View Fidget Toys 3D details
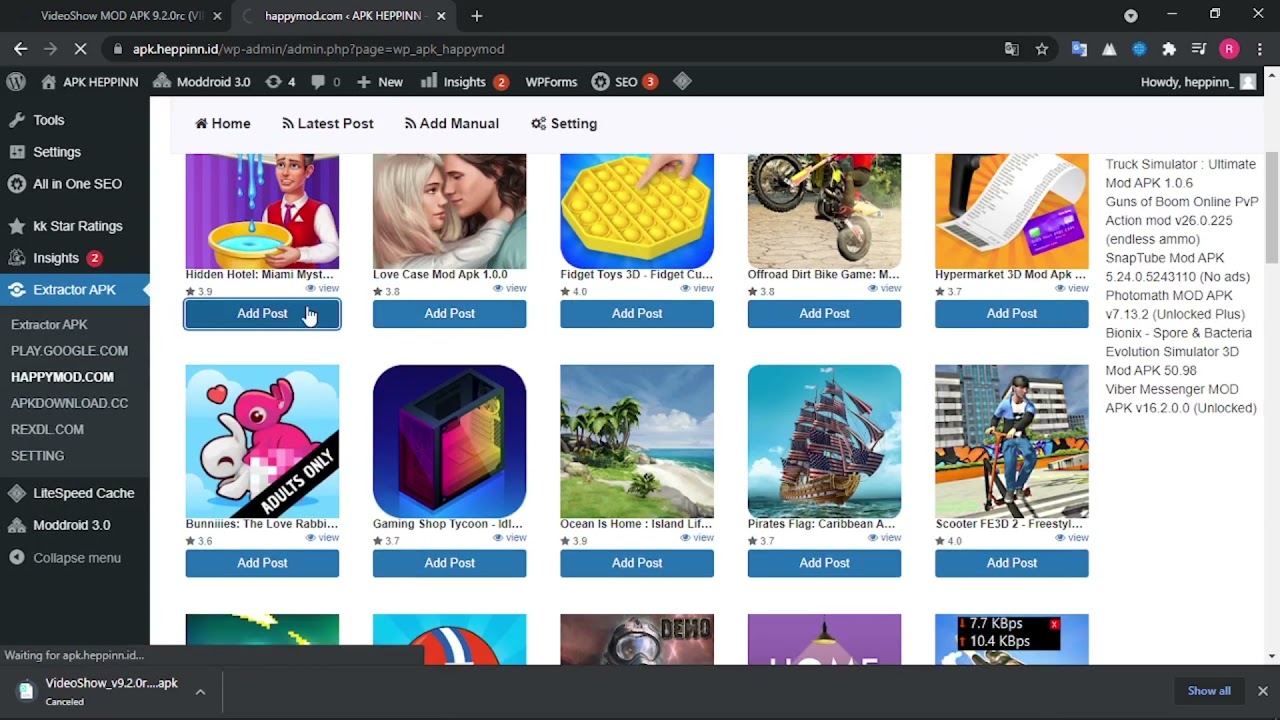The image size is (1280, 720). pos(697,288)
